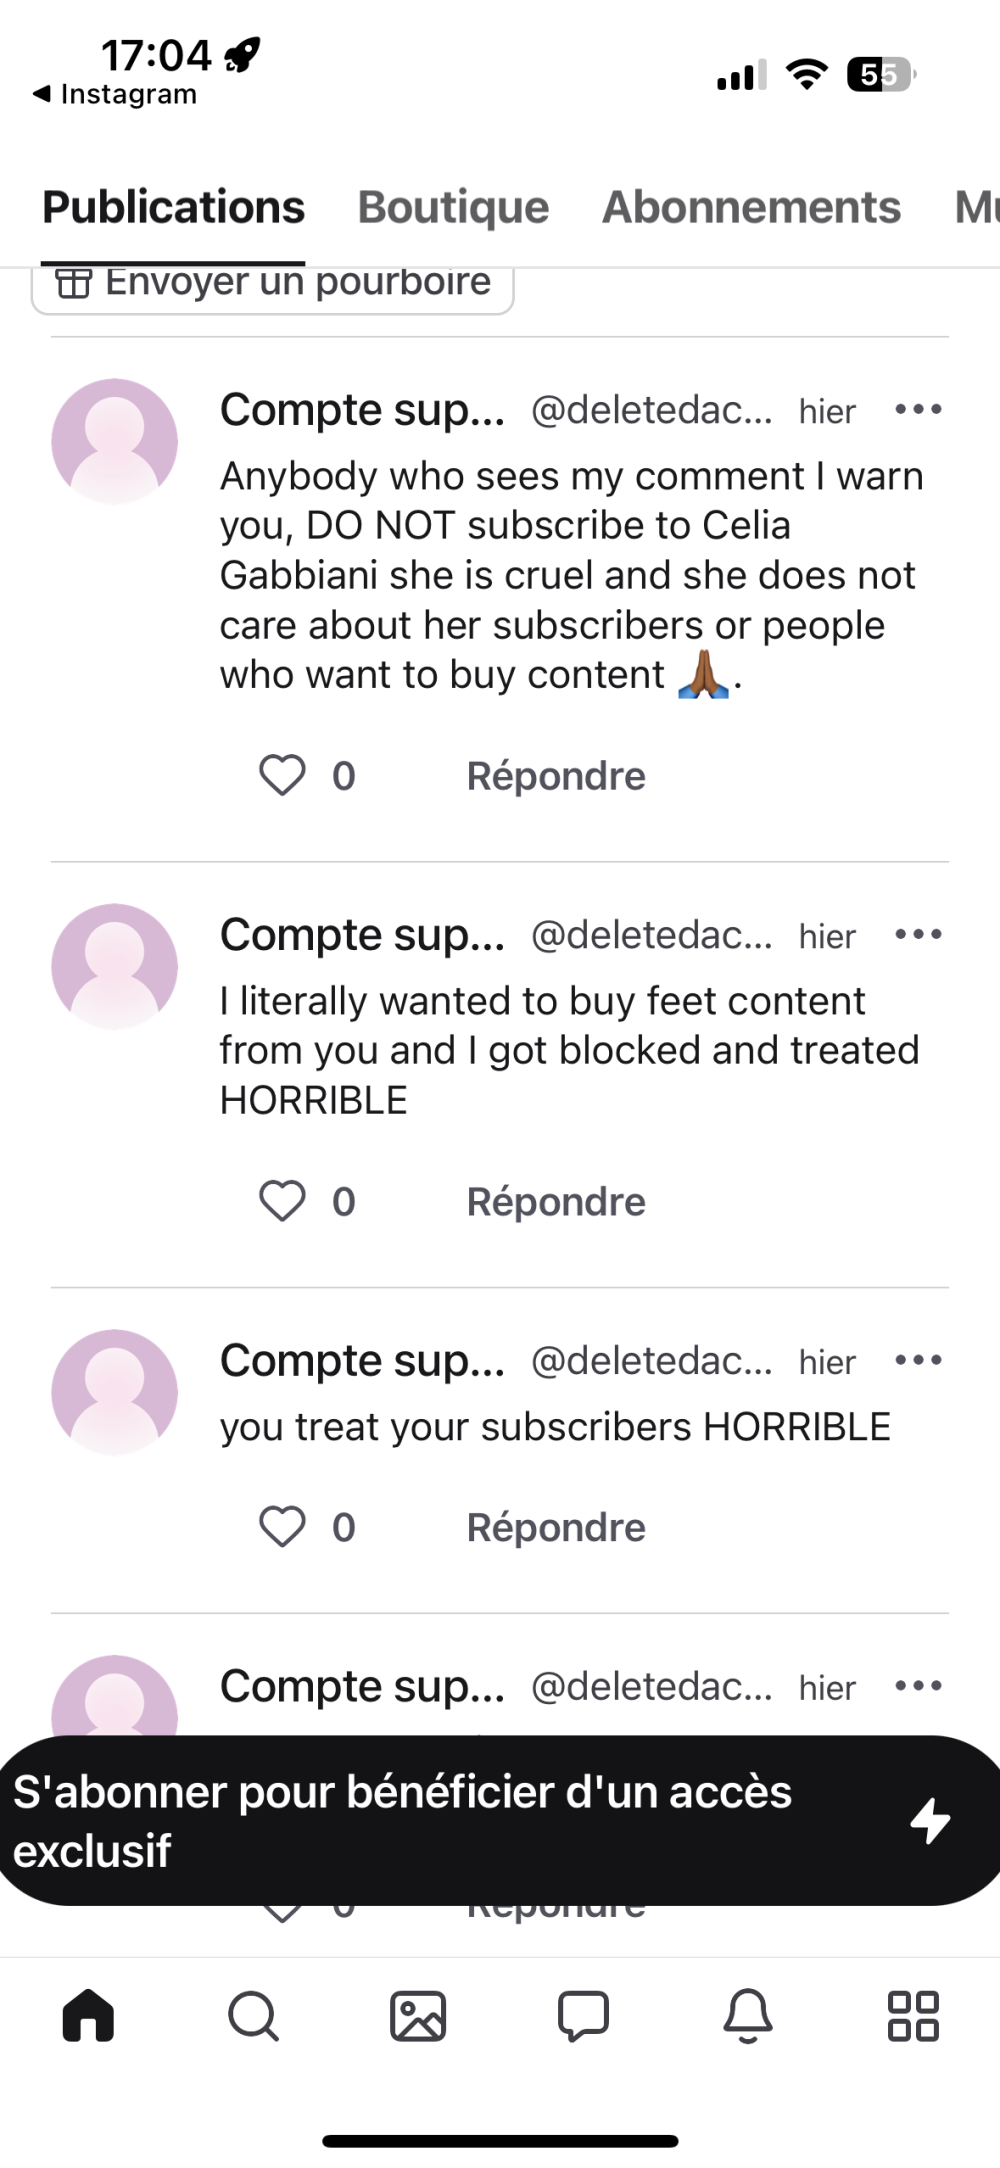The width and height of the screenshot is (1000, 2168).
Task: Select the Publications tab
Action: pos(173,207)
